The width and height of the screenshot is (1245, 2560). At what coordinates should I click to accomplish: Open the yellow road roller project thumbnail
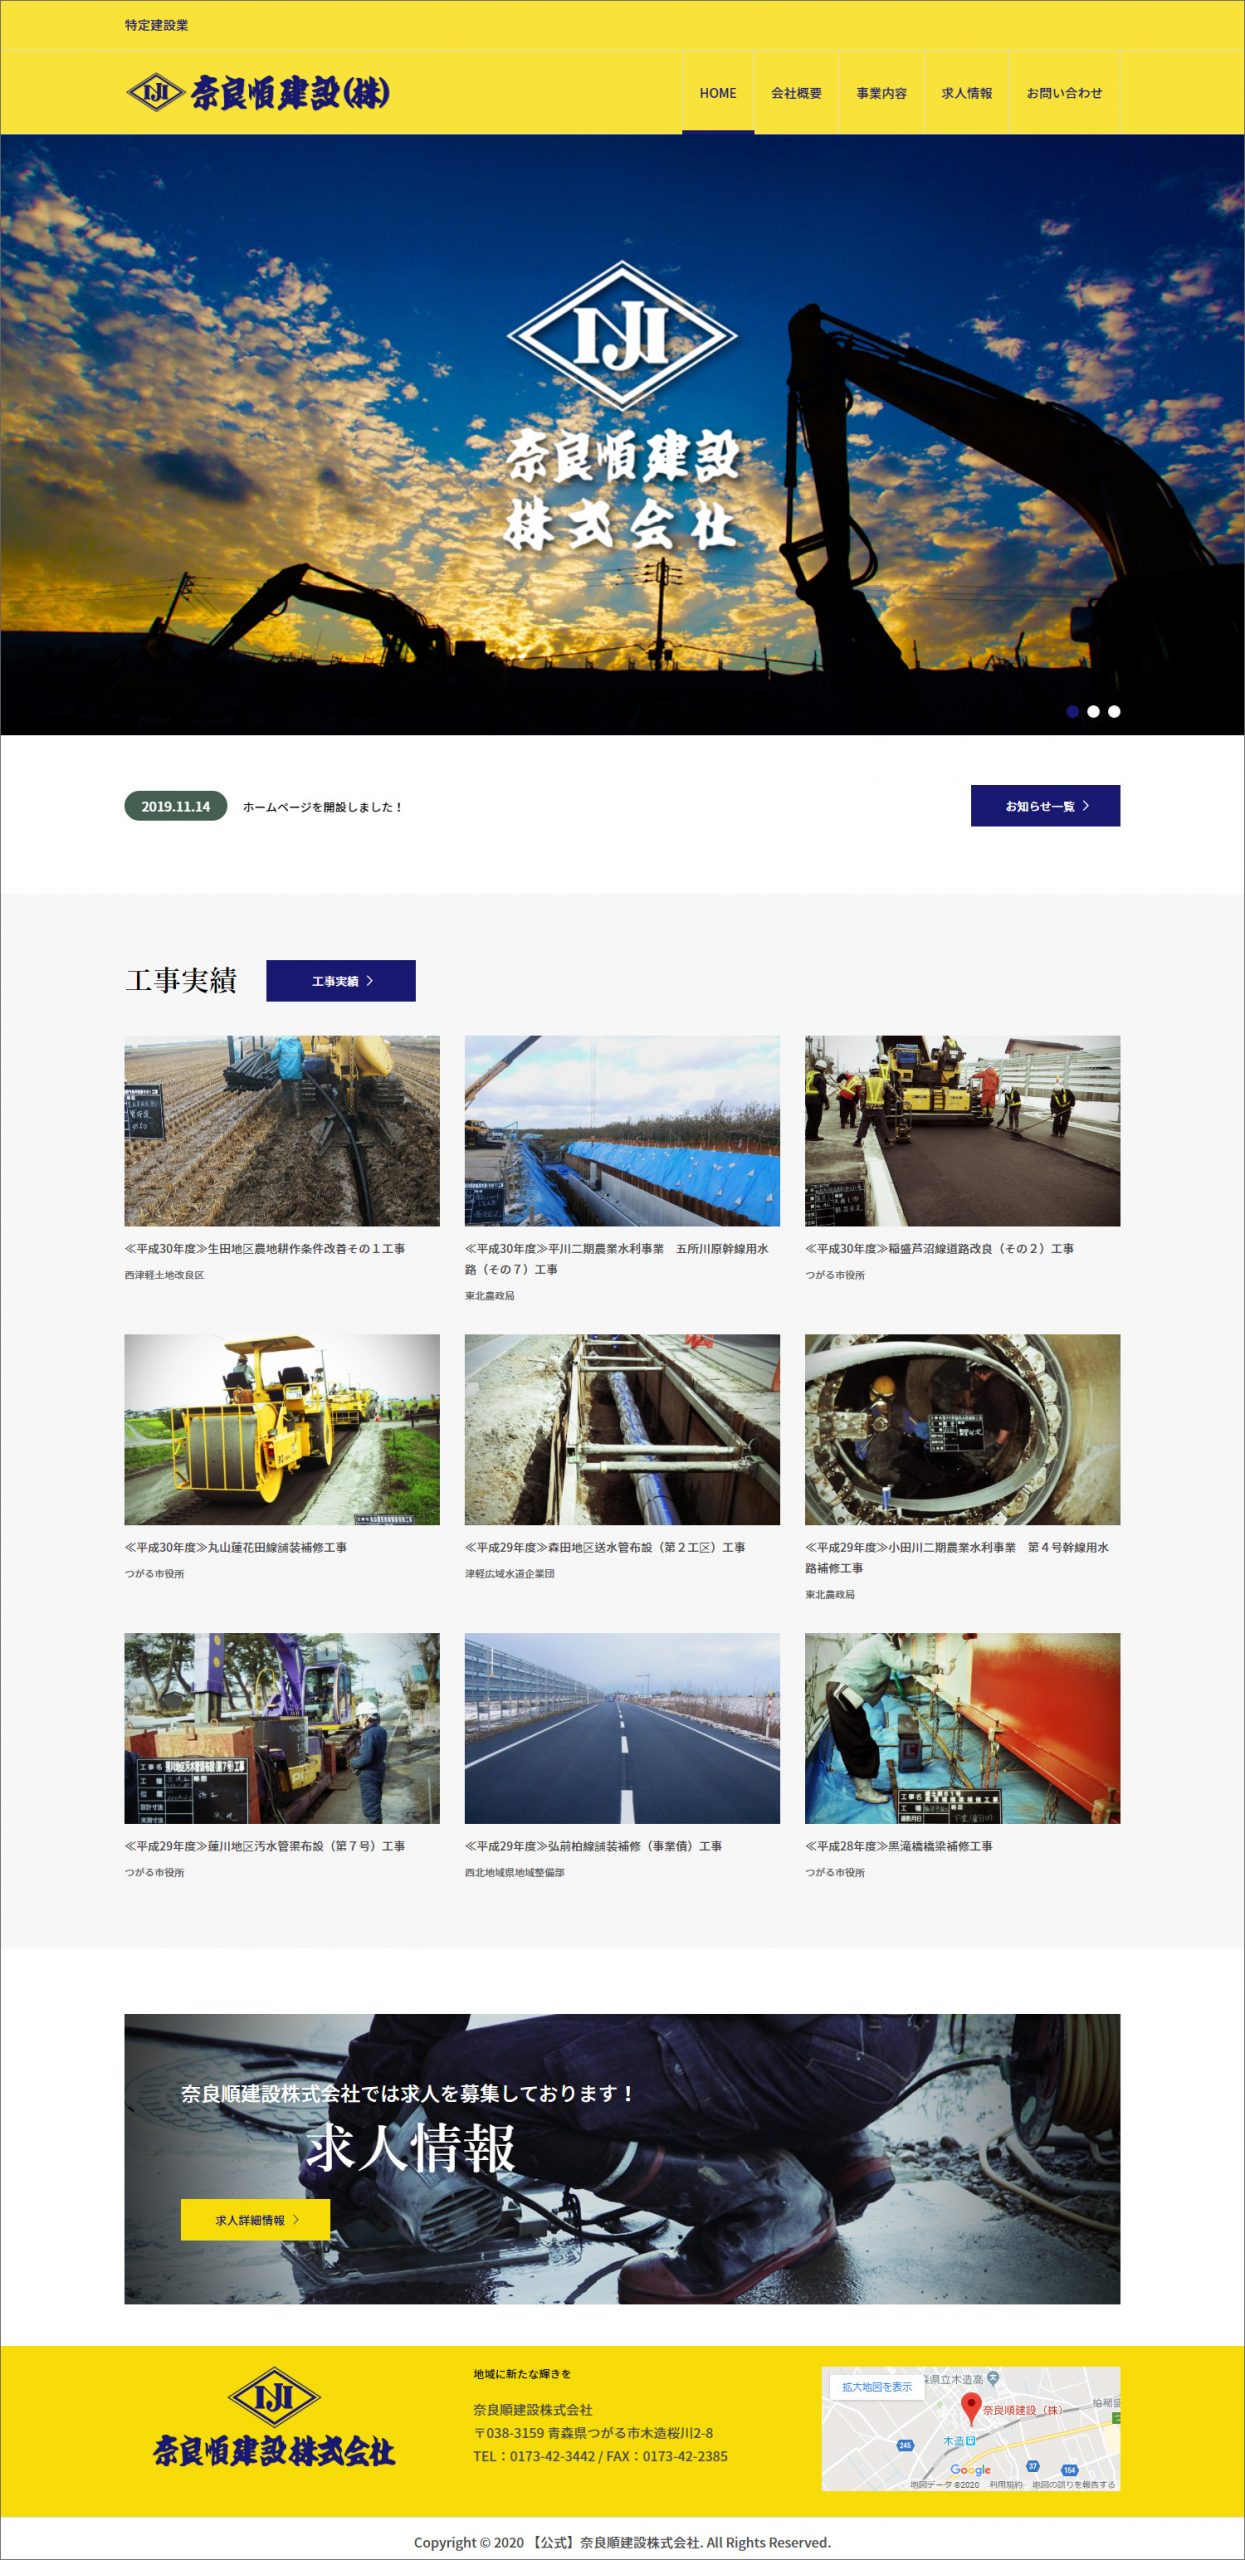click(281, 1429)
